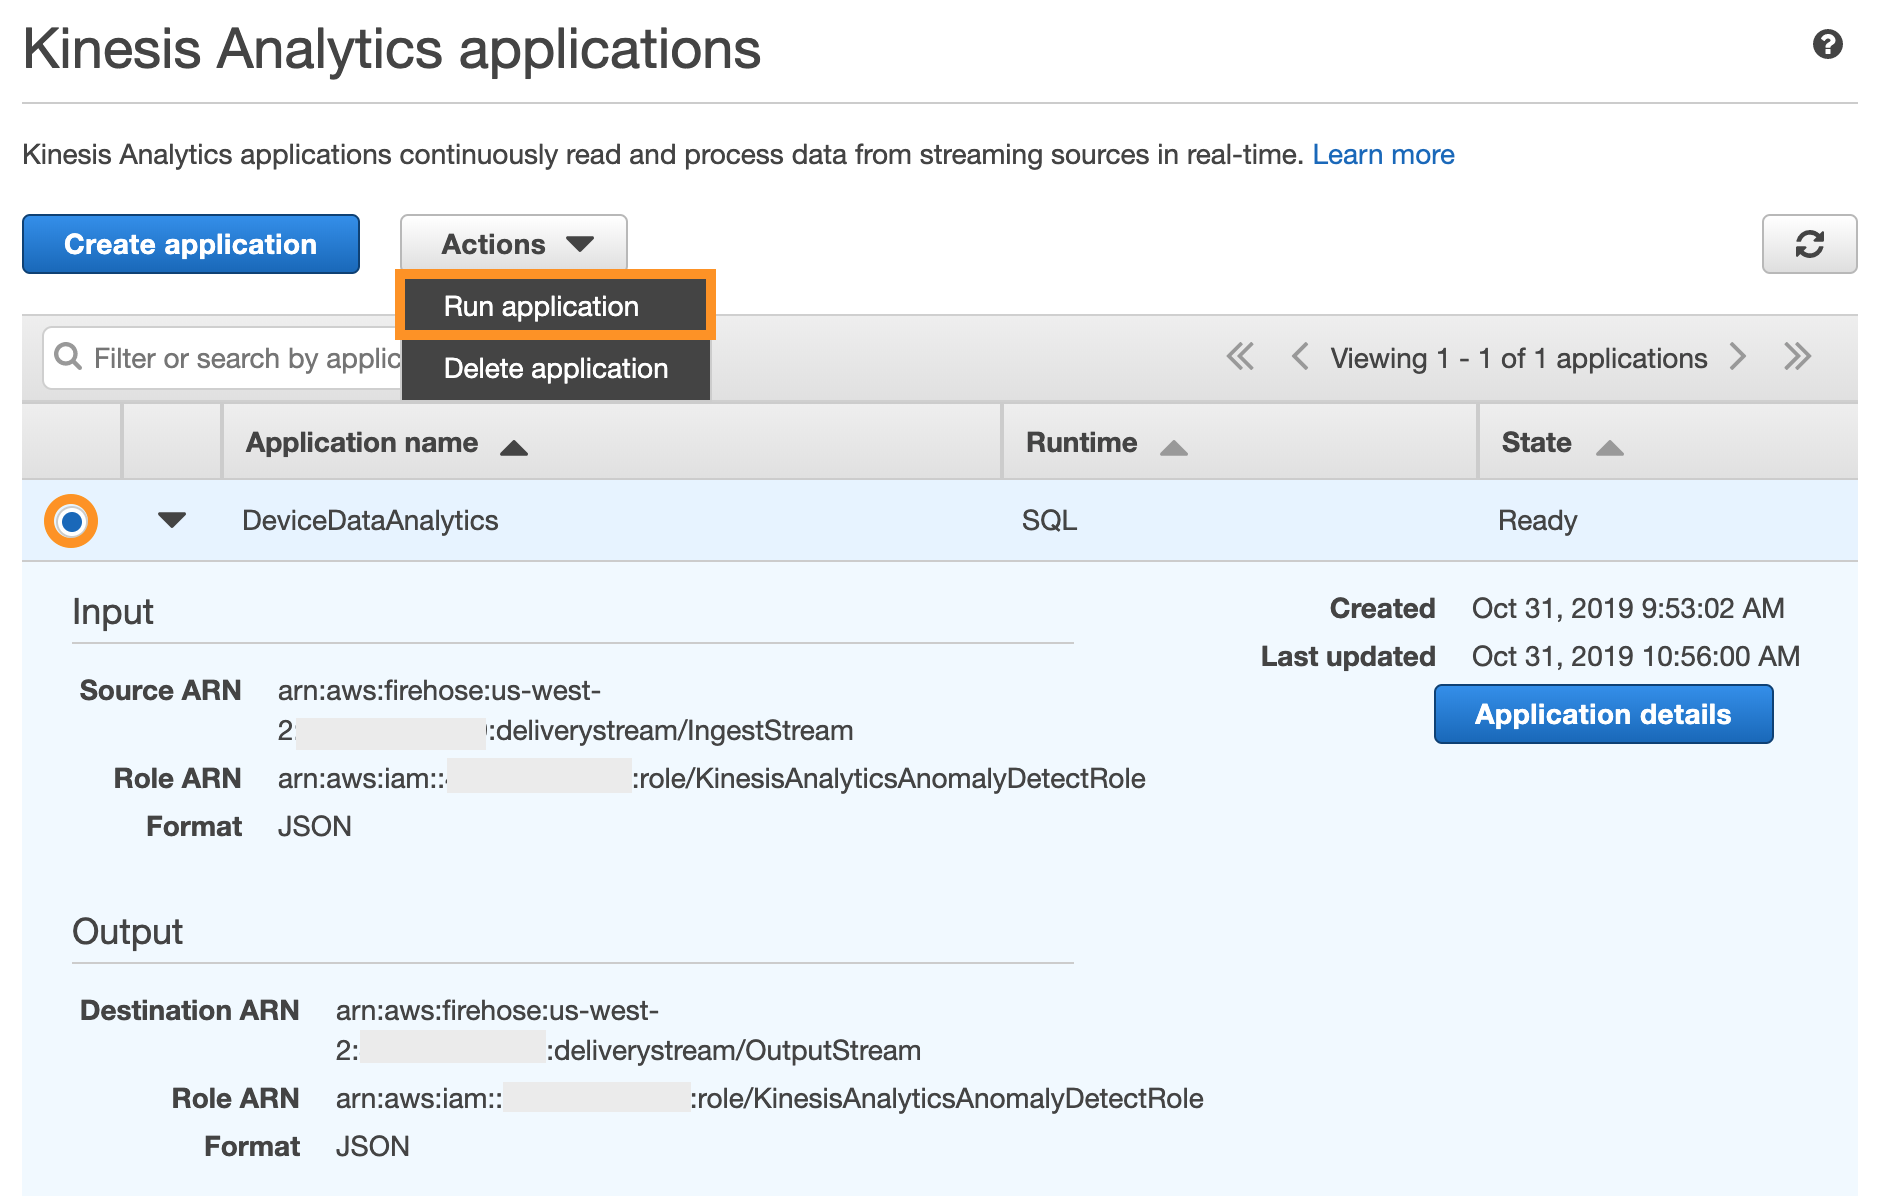This screenshot has width=1884, height=1196.
Task: Click the search magnifier icon
Action: pos(68,357)
